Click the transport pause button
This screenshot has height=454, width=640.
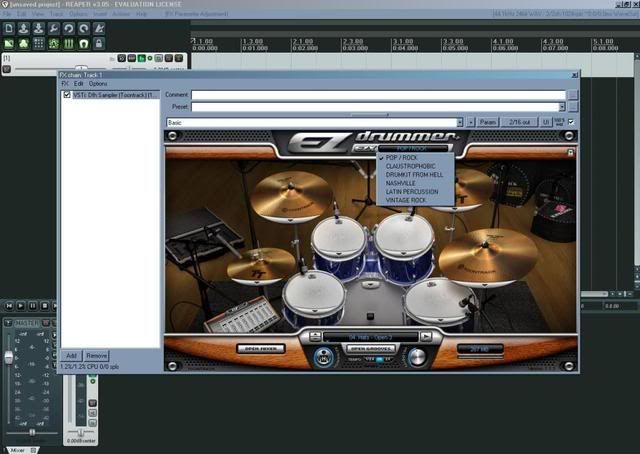33,305
